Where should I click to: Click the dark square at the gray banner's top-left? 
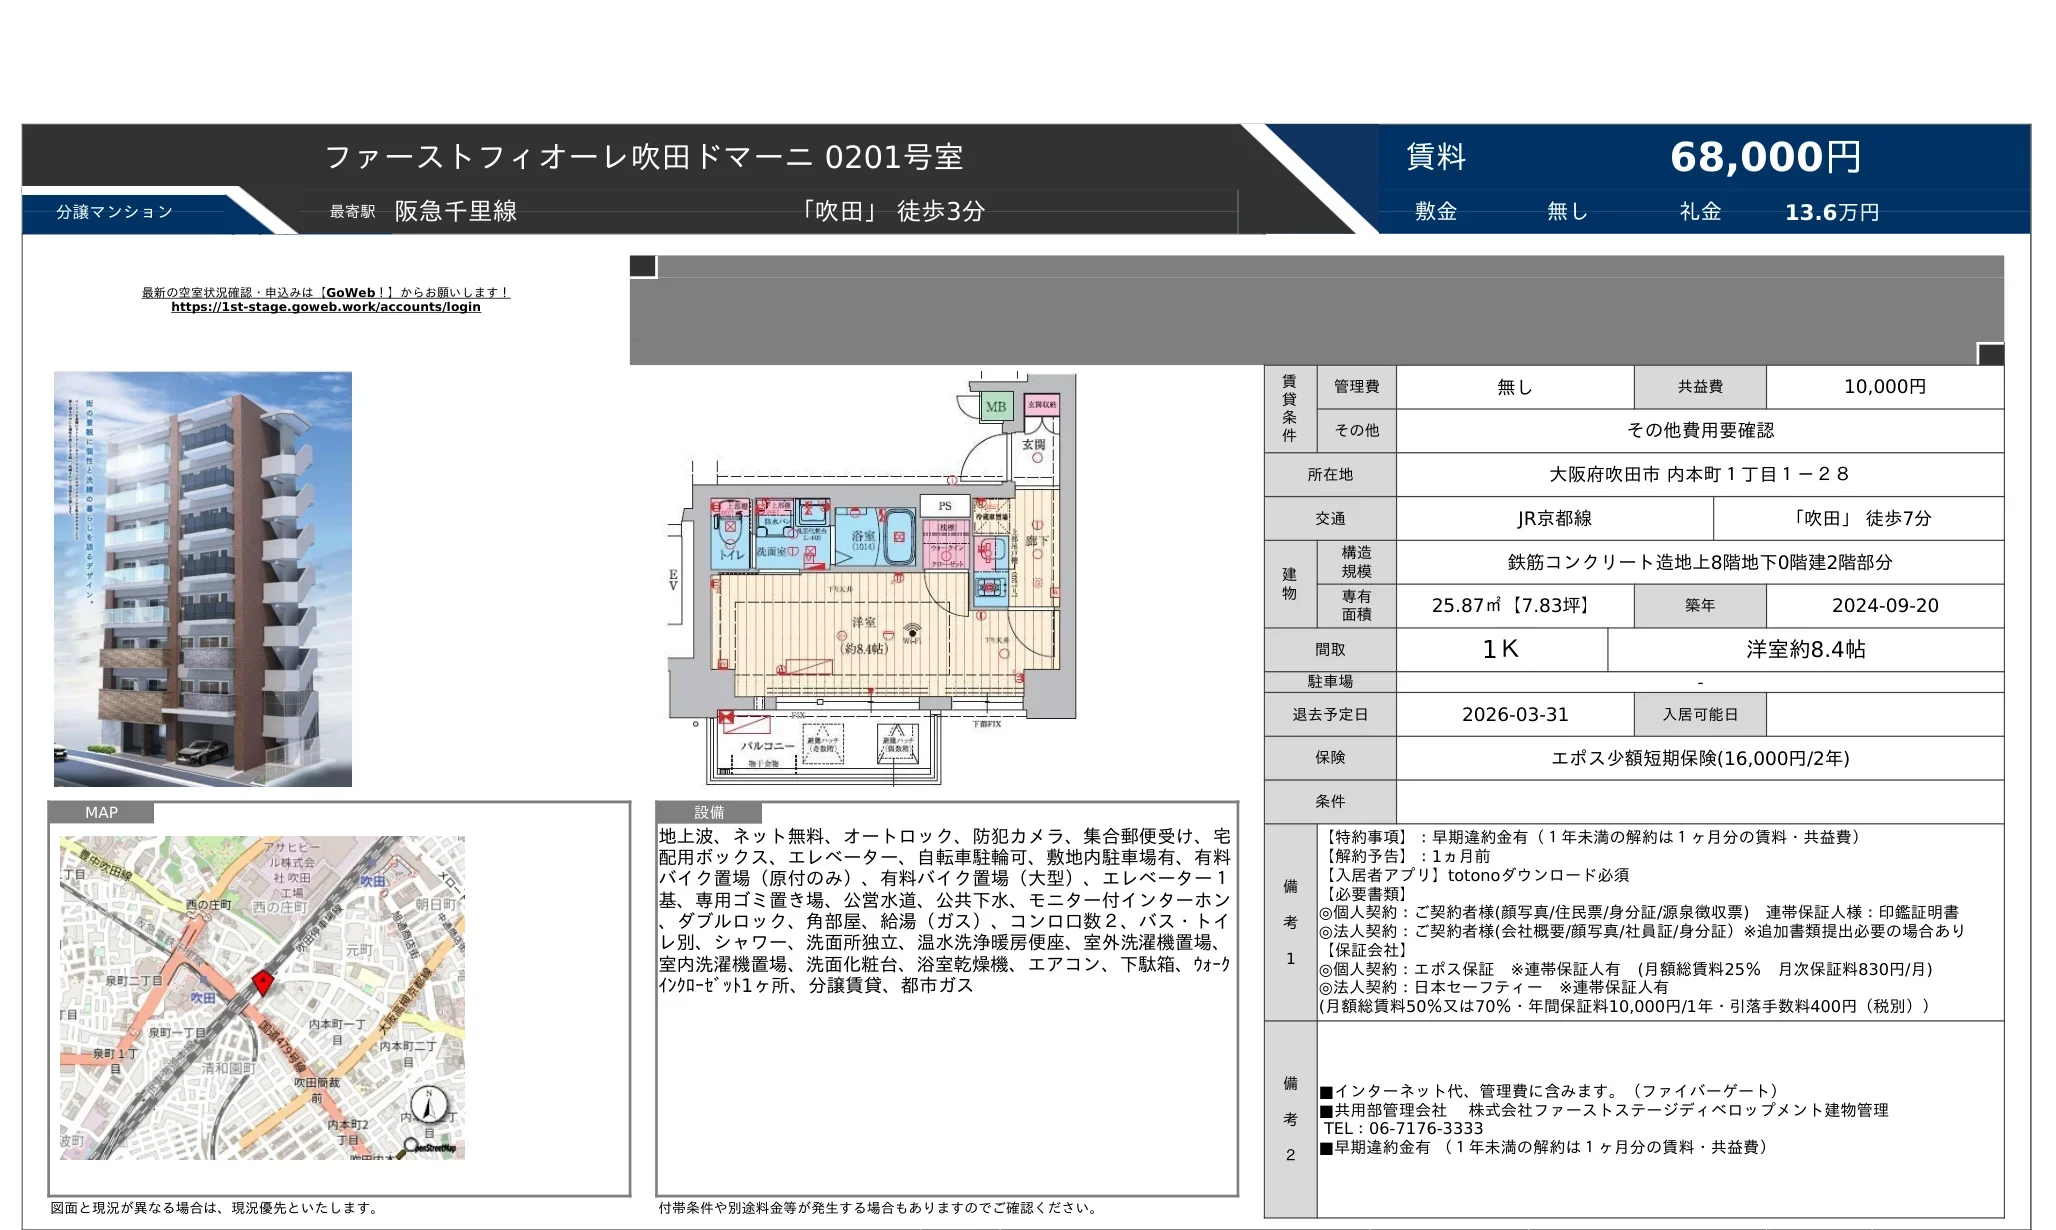(643, 266)
